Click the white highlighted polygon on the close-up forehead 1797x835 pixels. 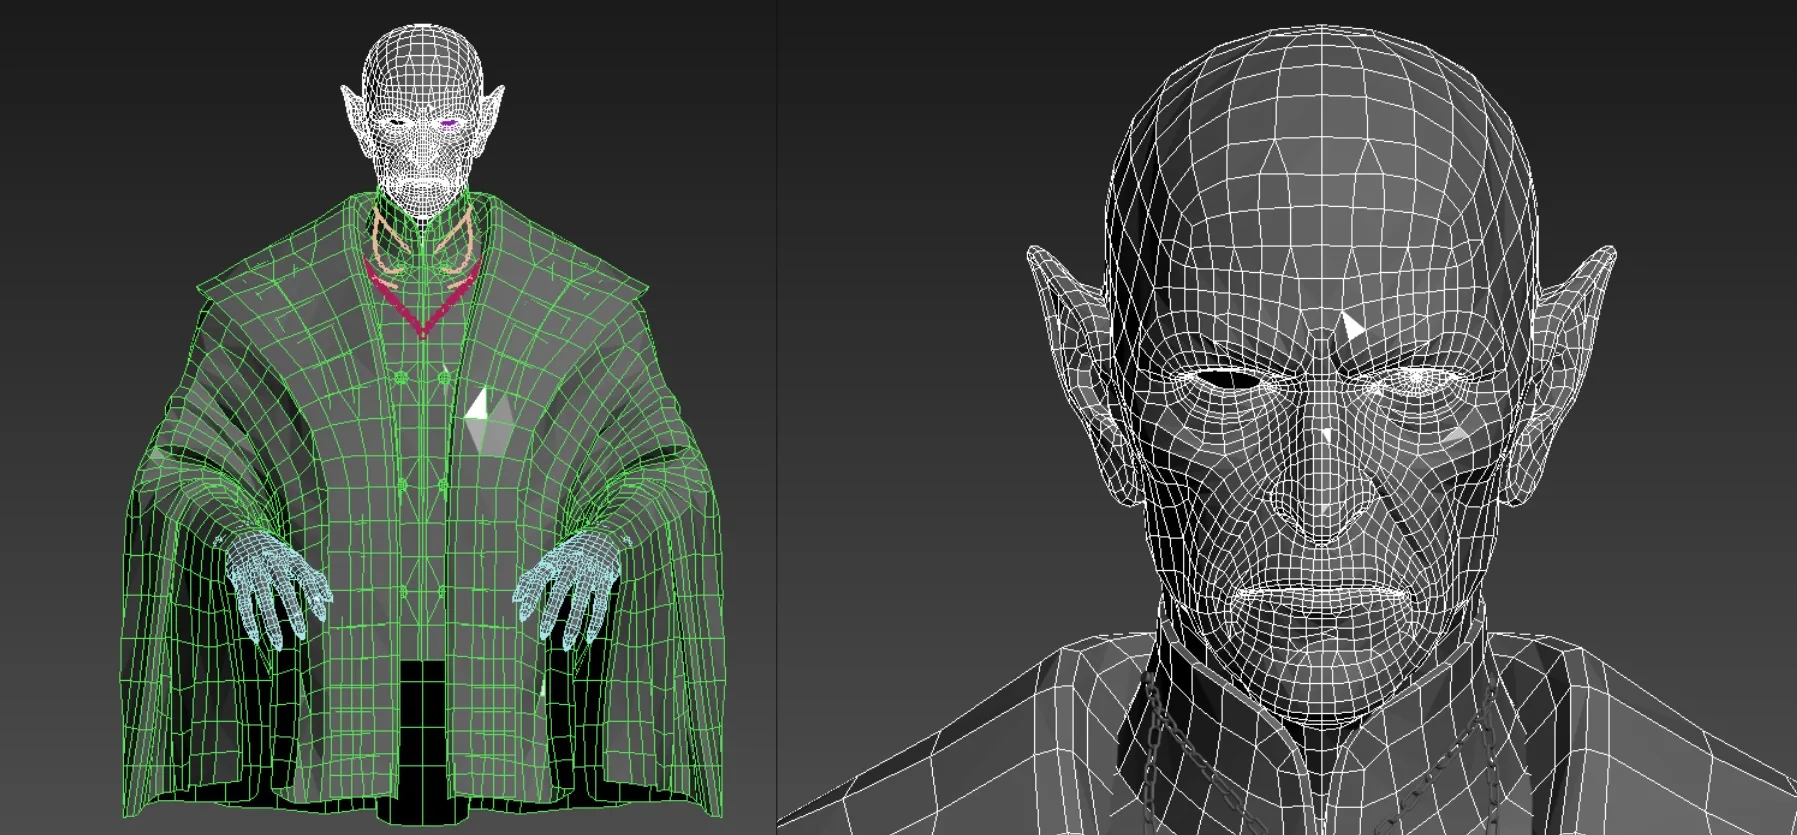pos(1352,328)
